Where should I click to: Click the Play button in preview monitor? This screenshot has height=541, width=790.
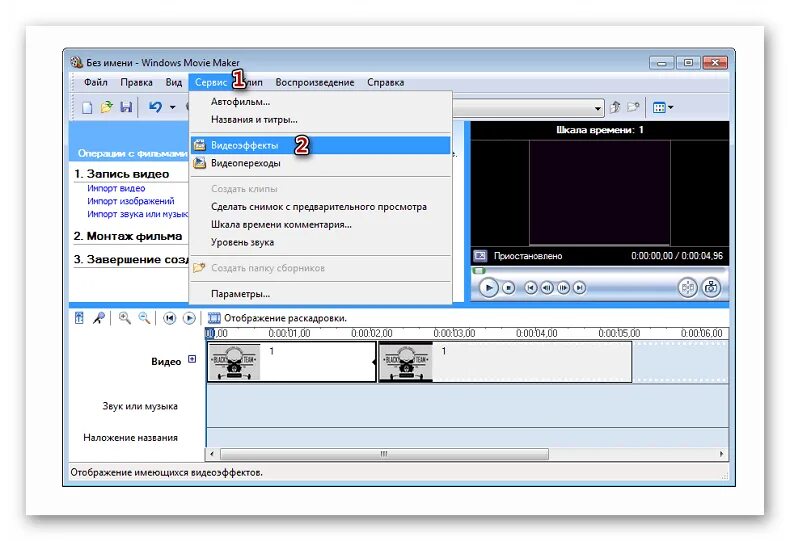point(488,288)
